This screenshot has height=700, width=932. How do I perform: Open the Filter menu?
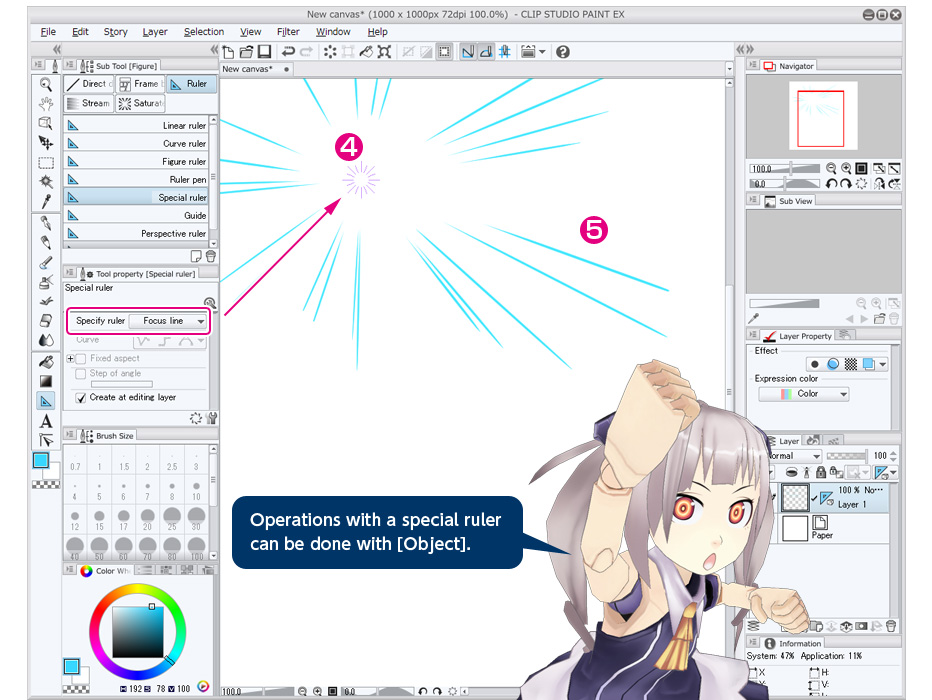(x=288, y=32)
